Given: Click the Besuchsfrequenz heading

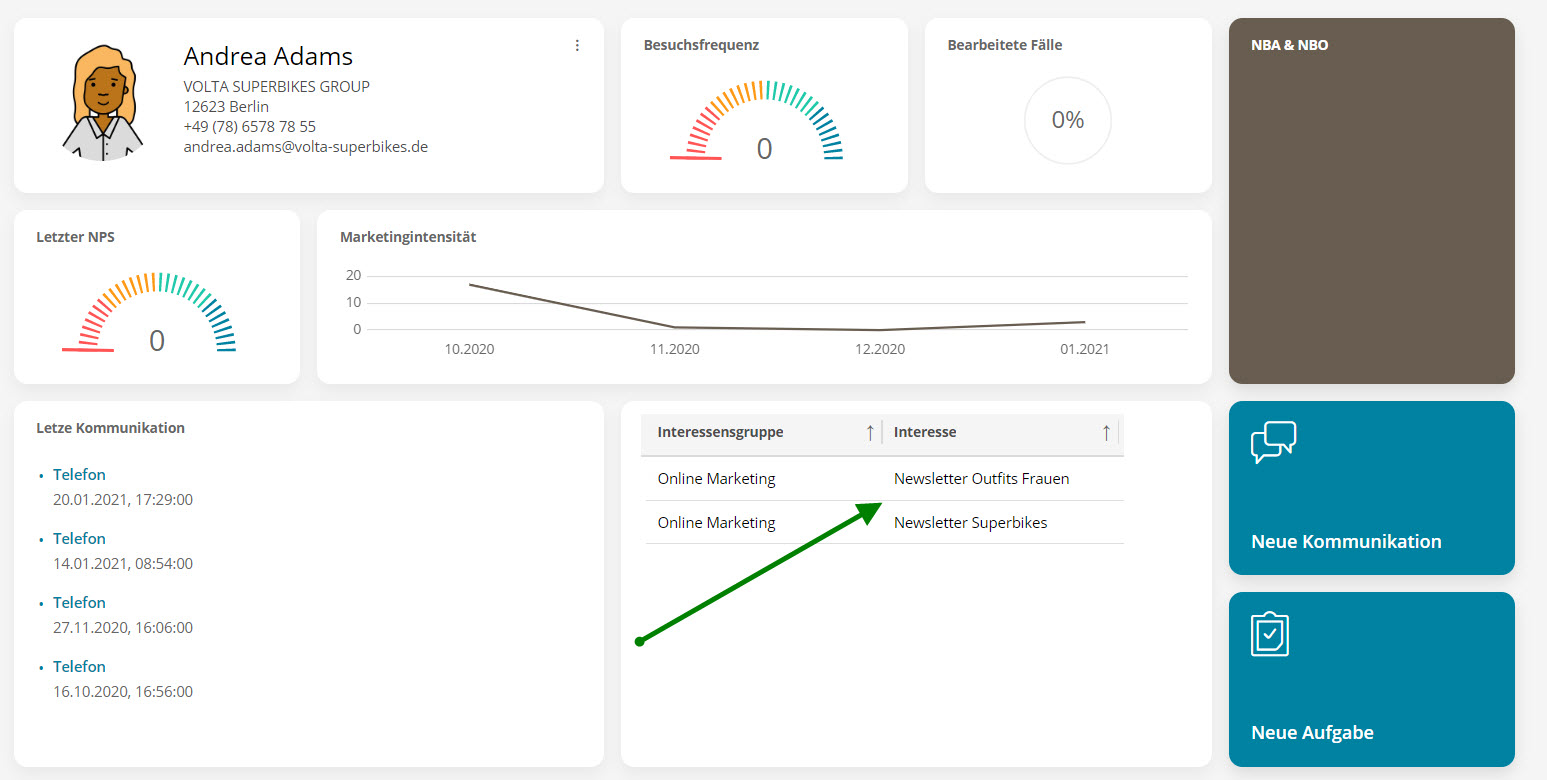Looking at the screenshot, I should pyautogui.click(x=701, y=45).
